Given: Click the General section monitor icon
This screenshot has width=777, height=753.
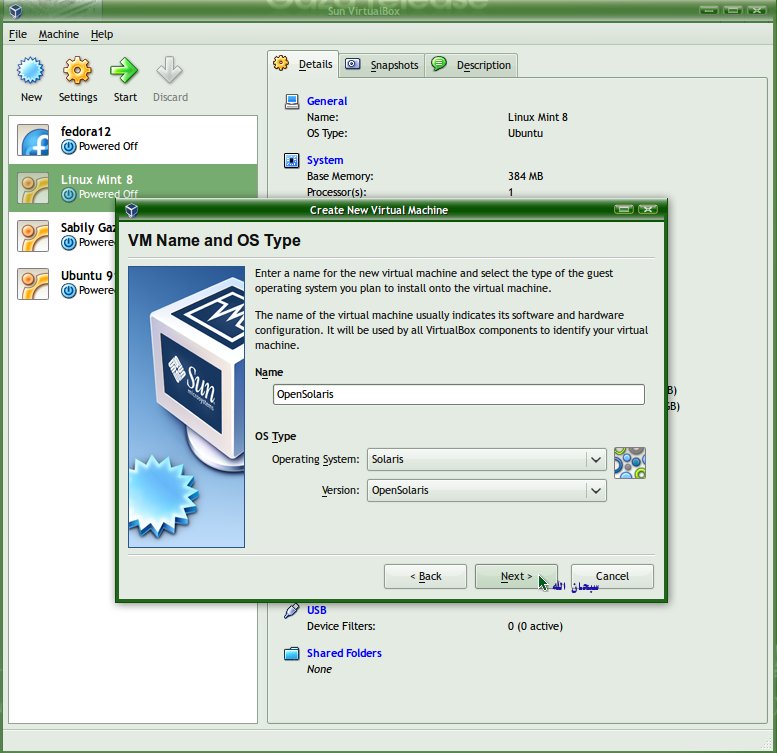Looking at the screenshot, I should (292, 102).
